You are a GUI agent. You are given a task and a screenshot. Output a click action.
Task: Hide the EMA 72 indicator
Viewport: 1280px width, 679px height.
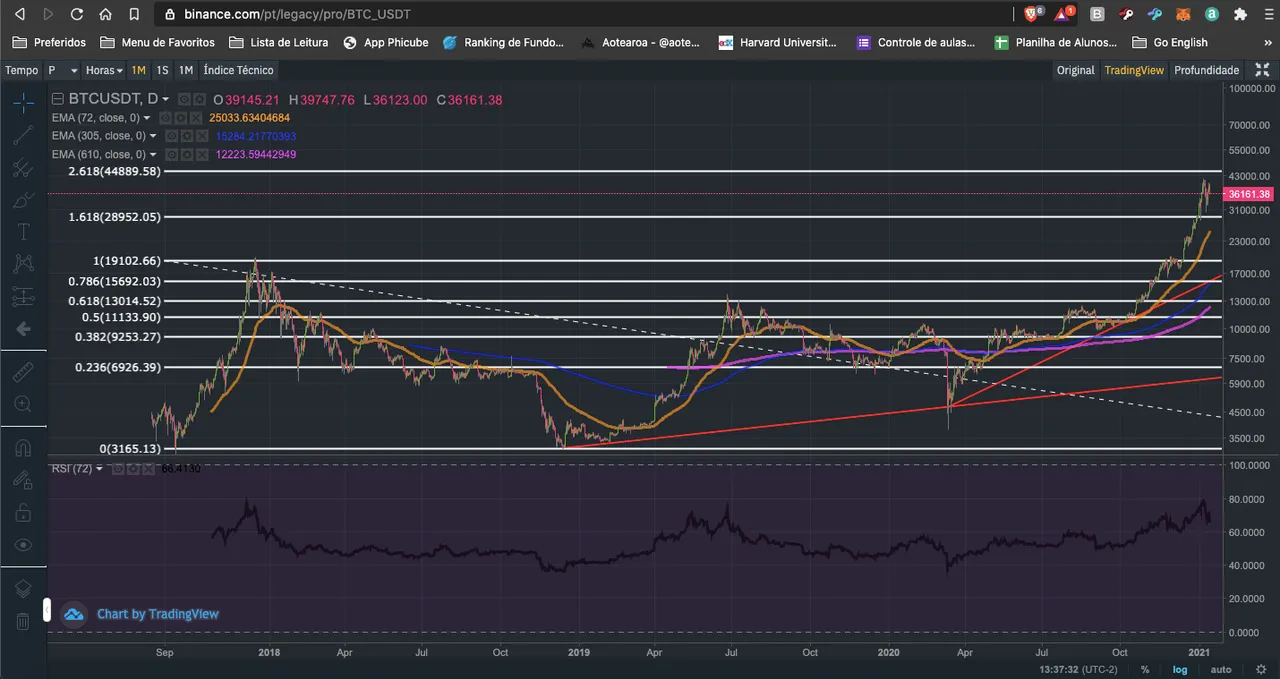(x=166, y=118)
